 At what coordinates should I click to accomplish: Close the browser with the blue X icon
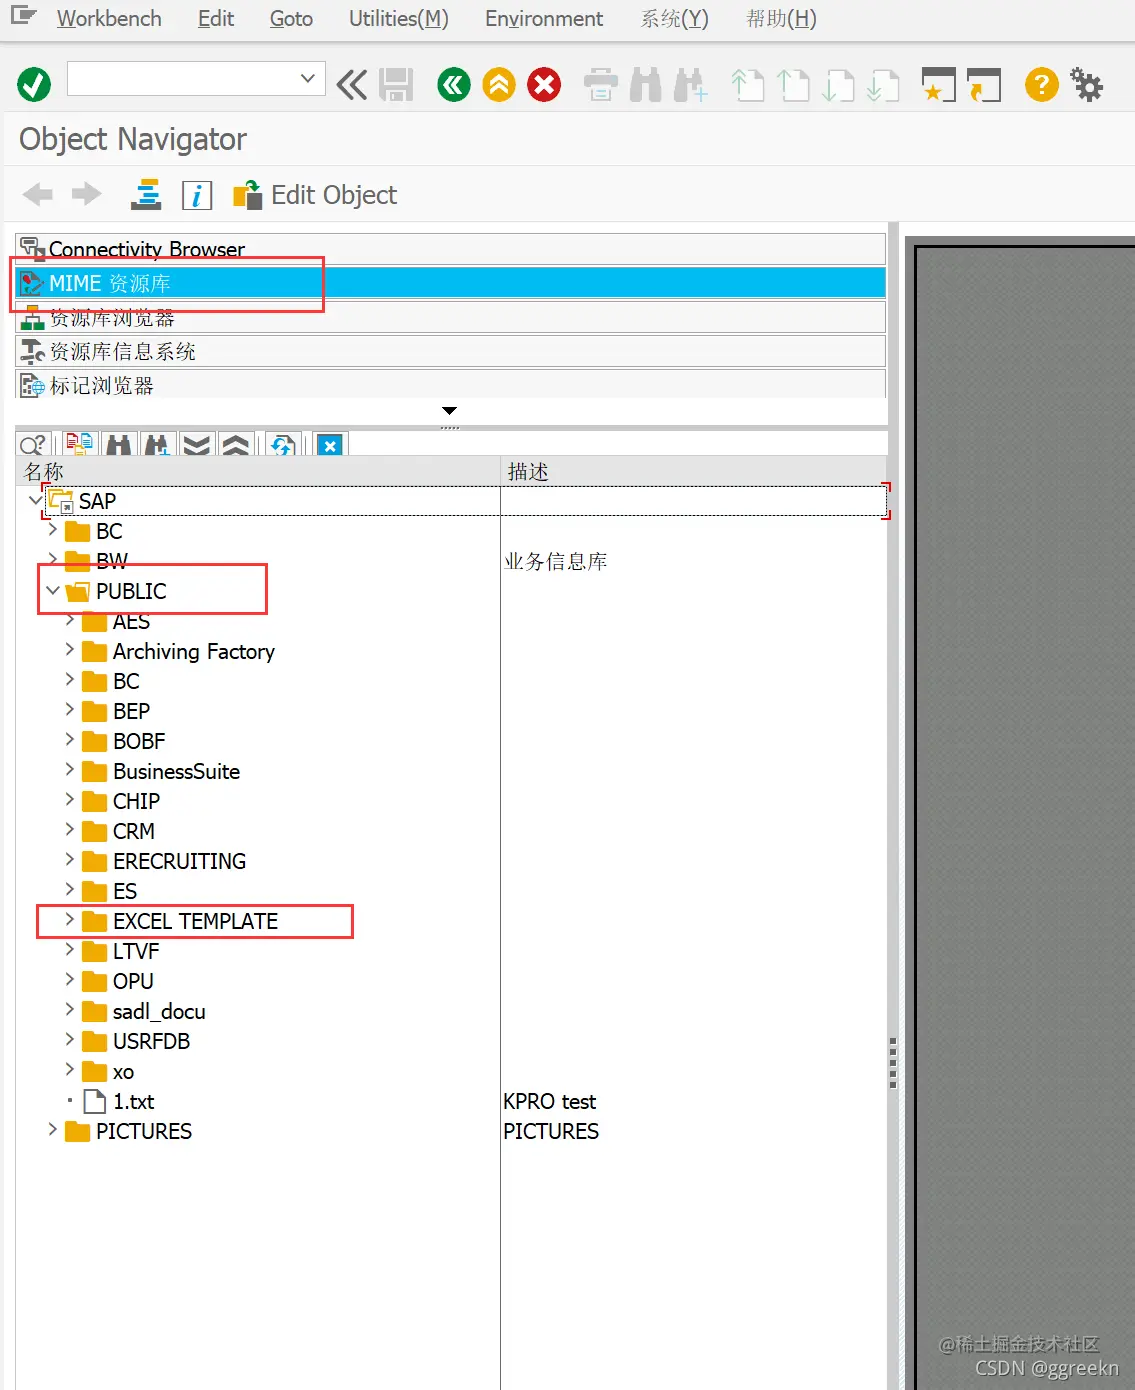coord(330,445)
